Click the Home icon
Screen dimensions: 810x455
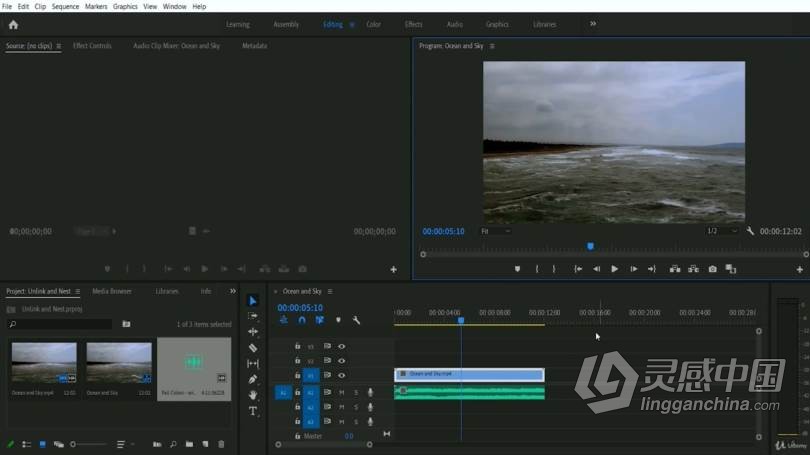coord(13,25)
